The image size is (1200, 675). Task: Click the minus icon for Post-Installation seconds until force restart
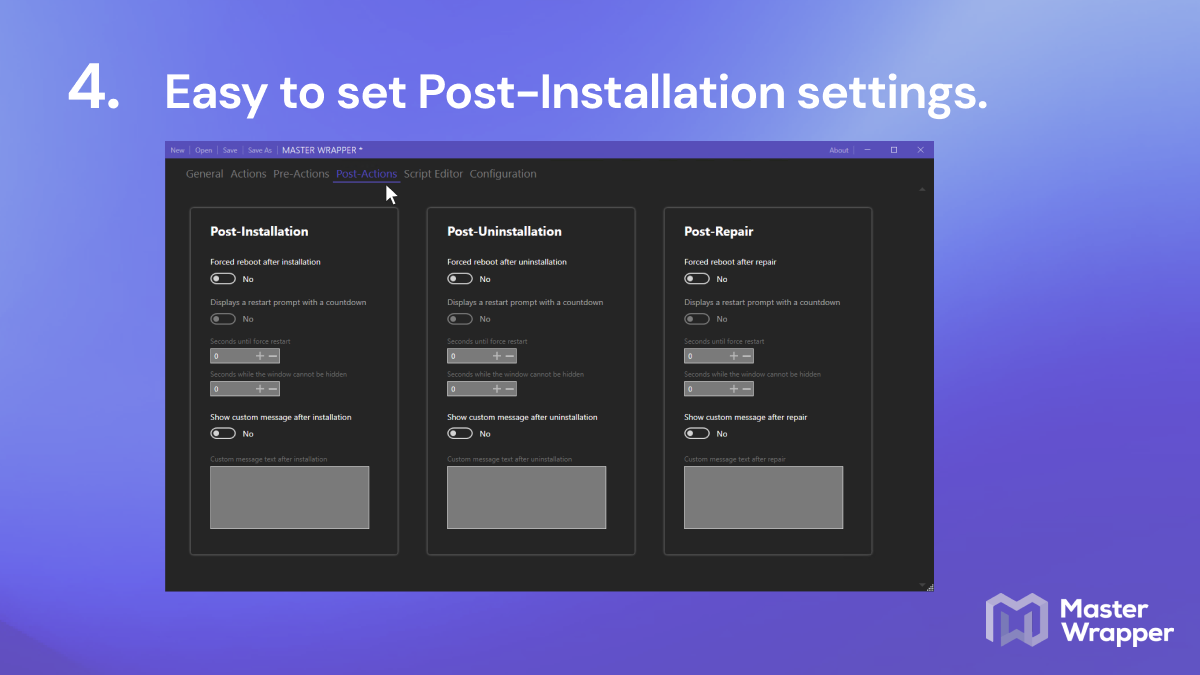coord(273,356)
